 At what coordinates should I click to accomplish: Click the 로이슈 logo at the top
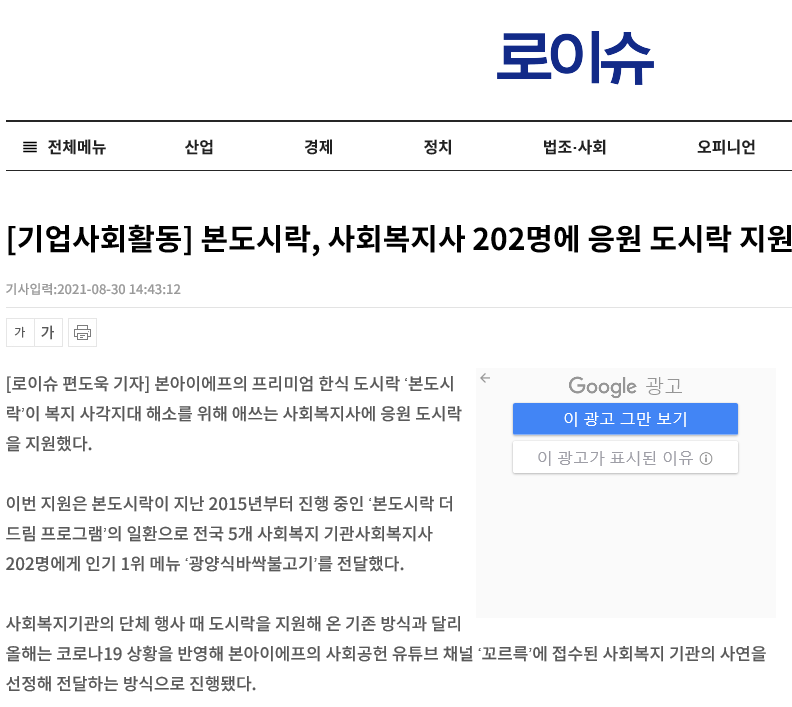coord(574,57)
